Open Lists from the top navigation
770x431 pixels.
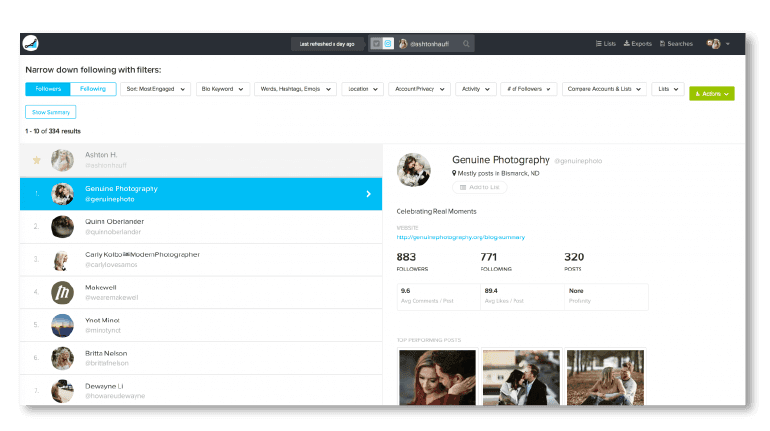pyautogui.click(x=605, y=44)
